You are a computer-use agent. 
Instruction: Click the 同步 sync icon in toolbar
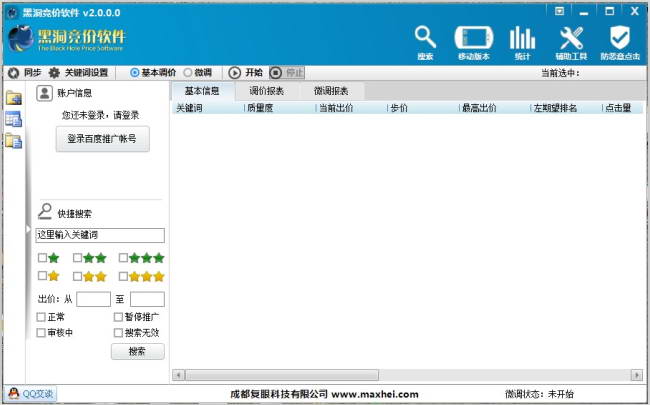tap(14, 73)
